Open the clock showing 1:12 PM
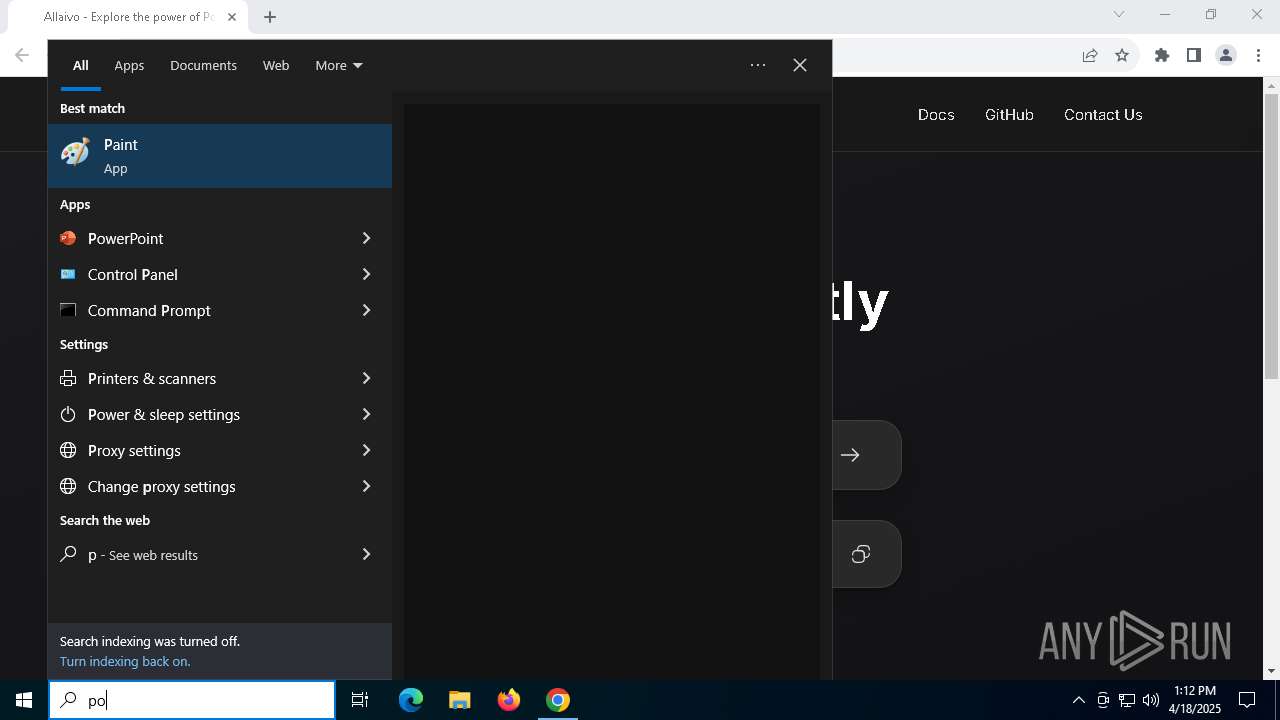This screenshot has height=720, width=1280. [x=1195, y=700]
